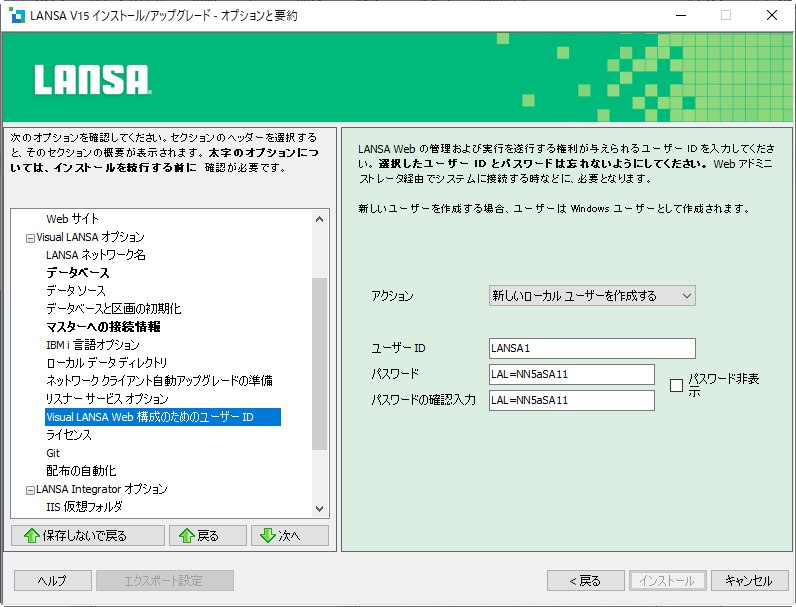The height and width of the screenshot is (607, 796).
Task: Click green up arrow on 戻る button
Action: (x=187, y=535)
